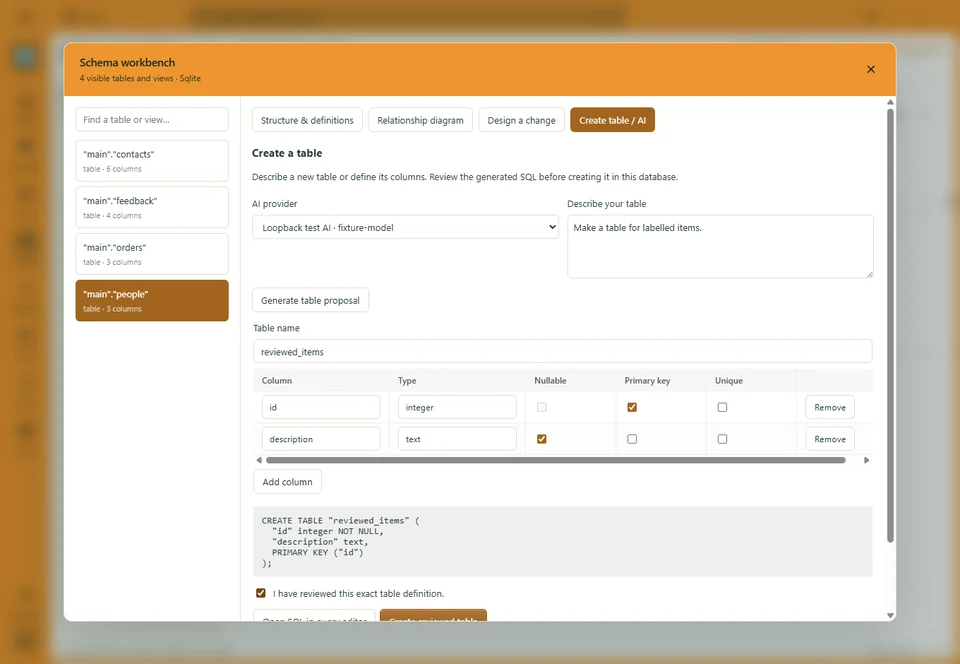Image resolution: width=960 pixels, height=664 pixels.
Task: Click the column table's horizontal scrollbar
Action: click(556, 460)
